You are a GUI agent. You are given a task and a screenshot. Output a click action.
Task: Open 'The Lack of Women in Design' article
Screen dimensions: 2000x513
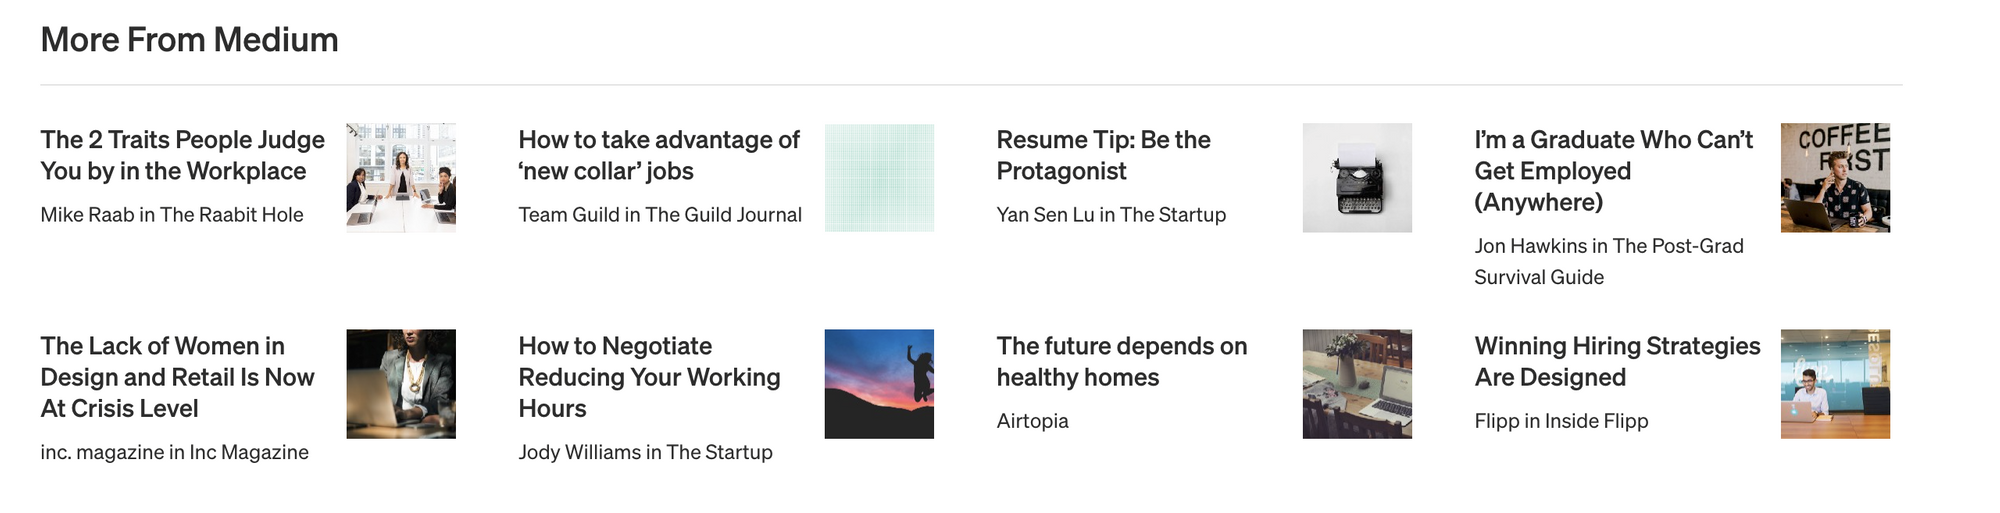pos(178,377)
